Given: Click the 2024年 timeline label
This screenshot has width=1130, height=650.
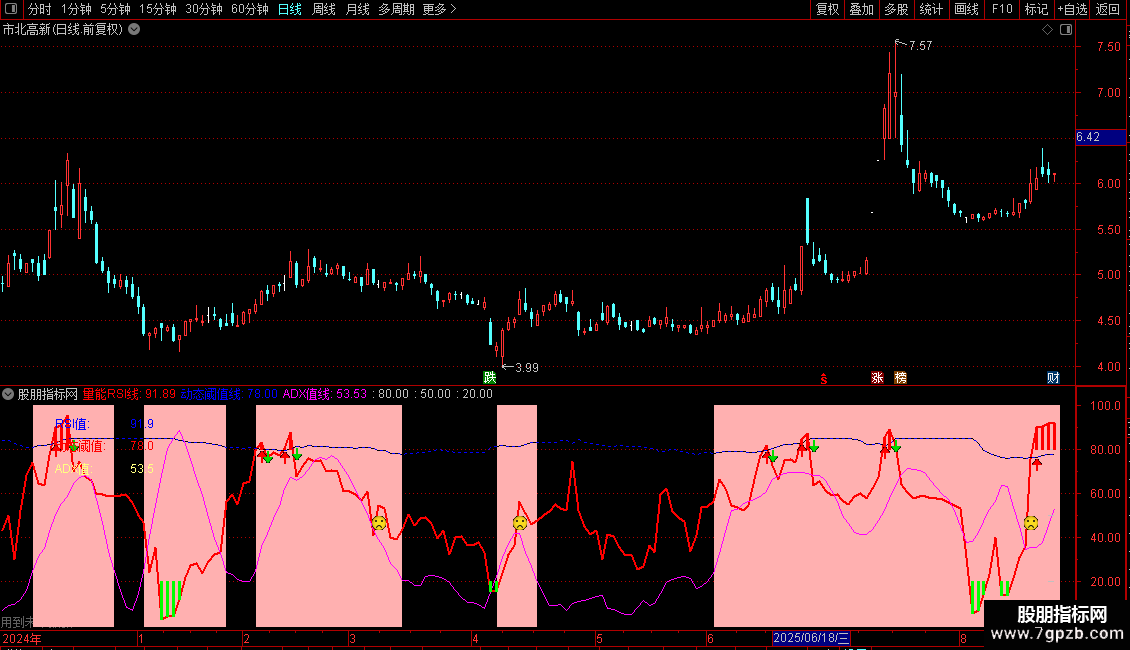Looking at the screenshot, I should coord(22,638).
